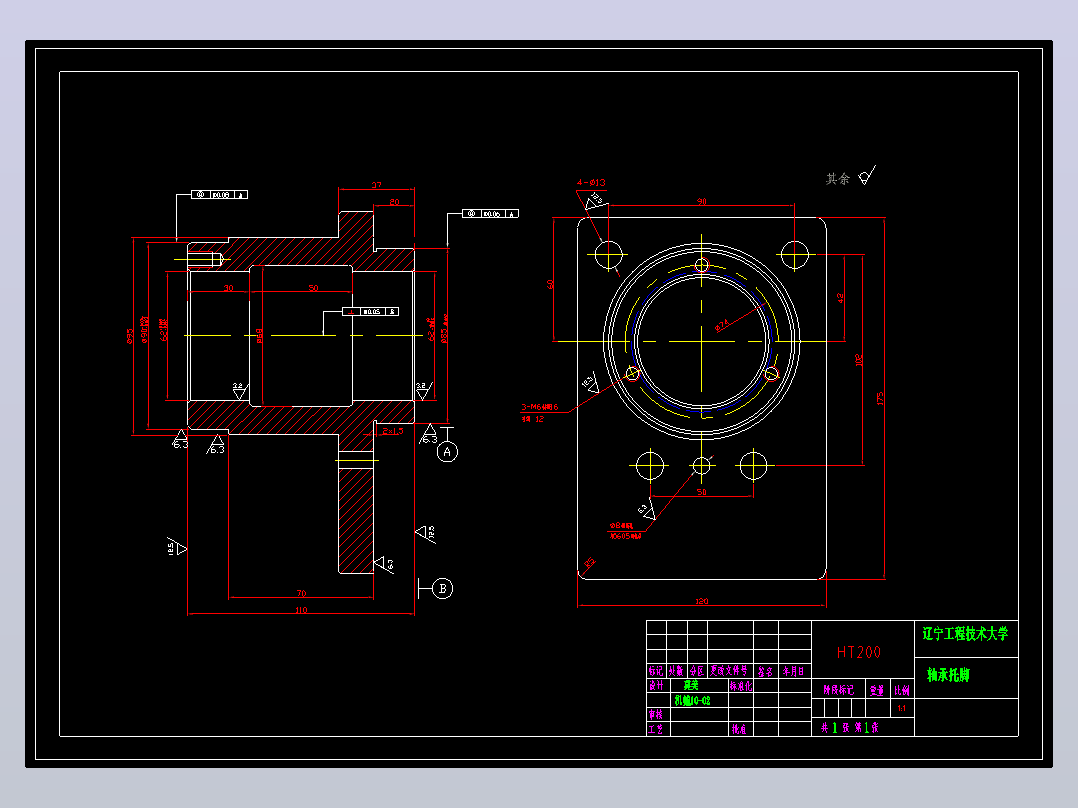Select the perpendicularity tolerance frame 0.05

pos(371,312)
